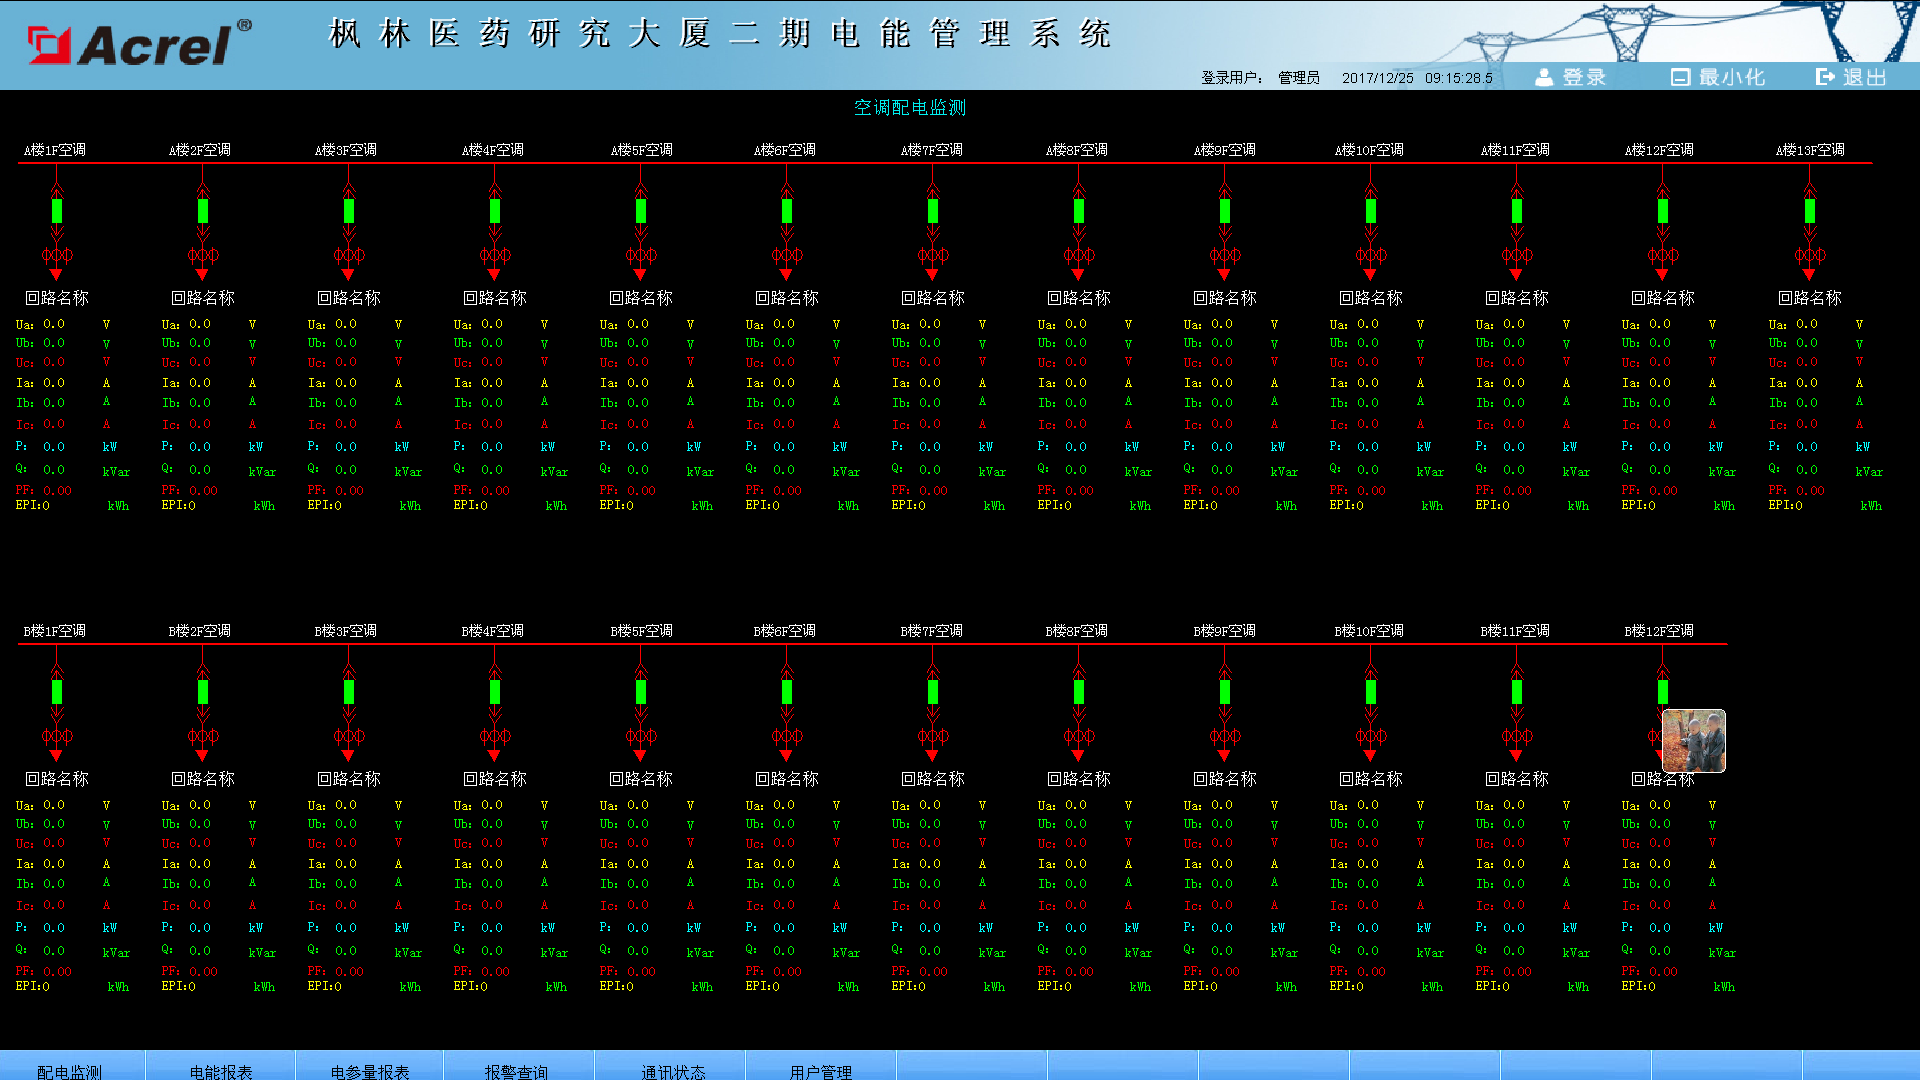Click the transformer symbol under A楼8F空调
Image resolution: width=1920 pixels, height=1080 pixels.
[1079, 256]
